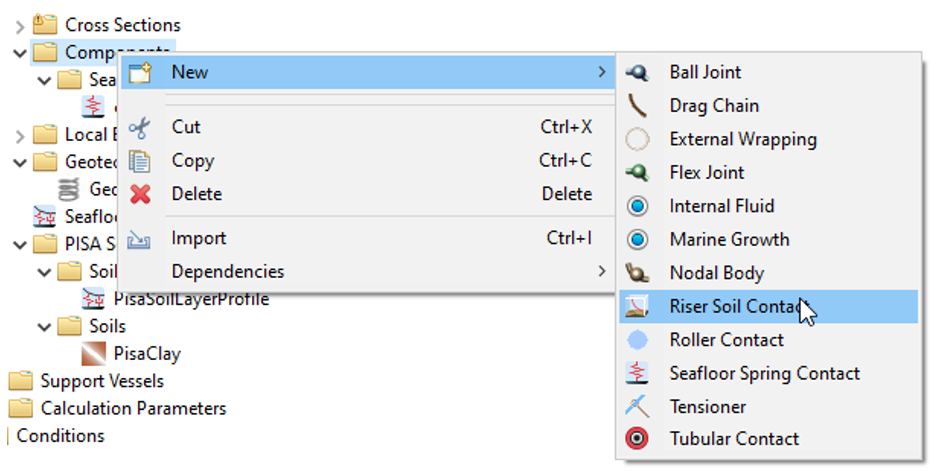Click the Tensioner icon
The height and width of the screenshot is (471, 936).
tap(637, 406)
